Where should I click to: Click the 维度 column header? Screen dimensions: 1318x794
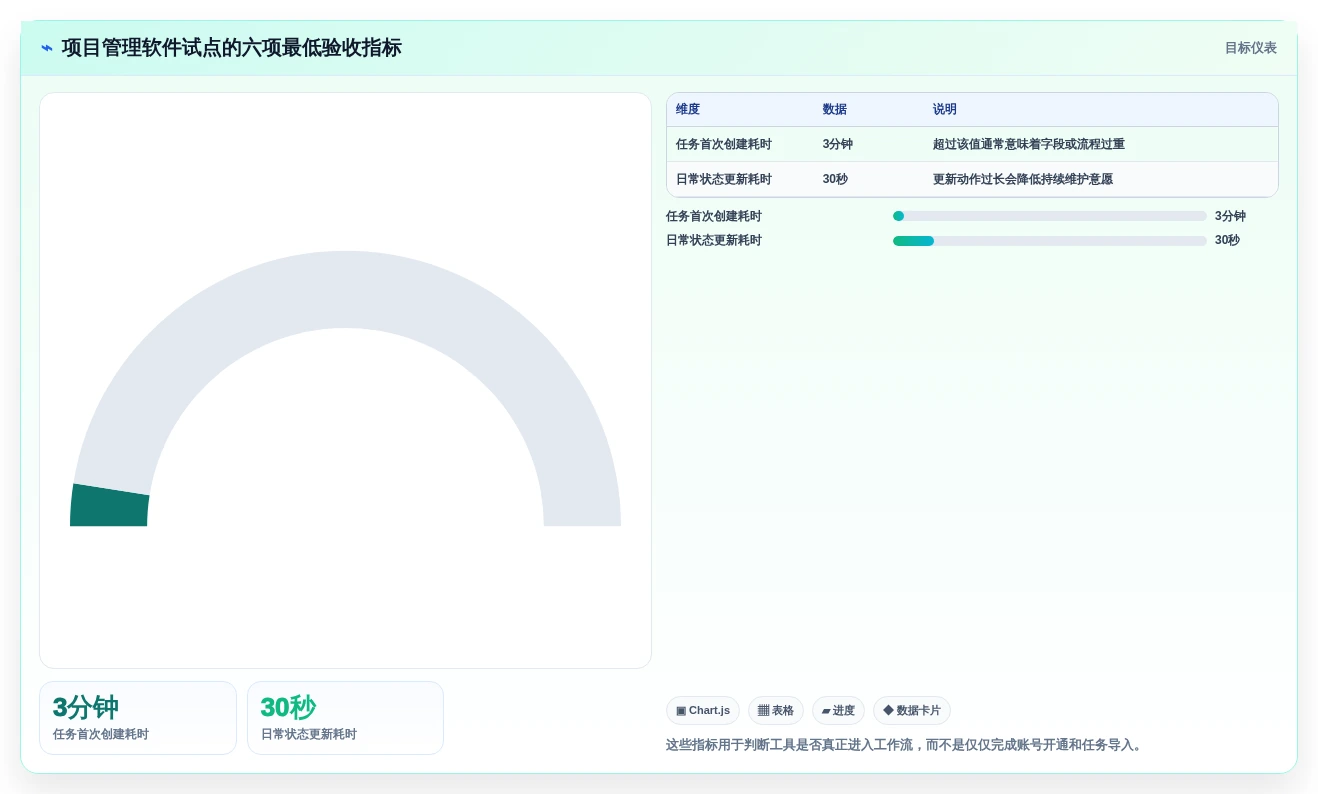[688, 110]
